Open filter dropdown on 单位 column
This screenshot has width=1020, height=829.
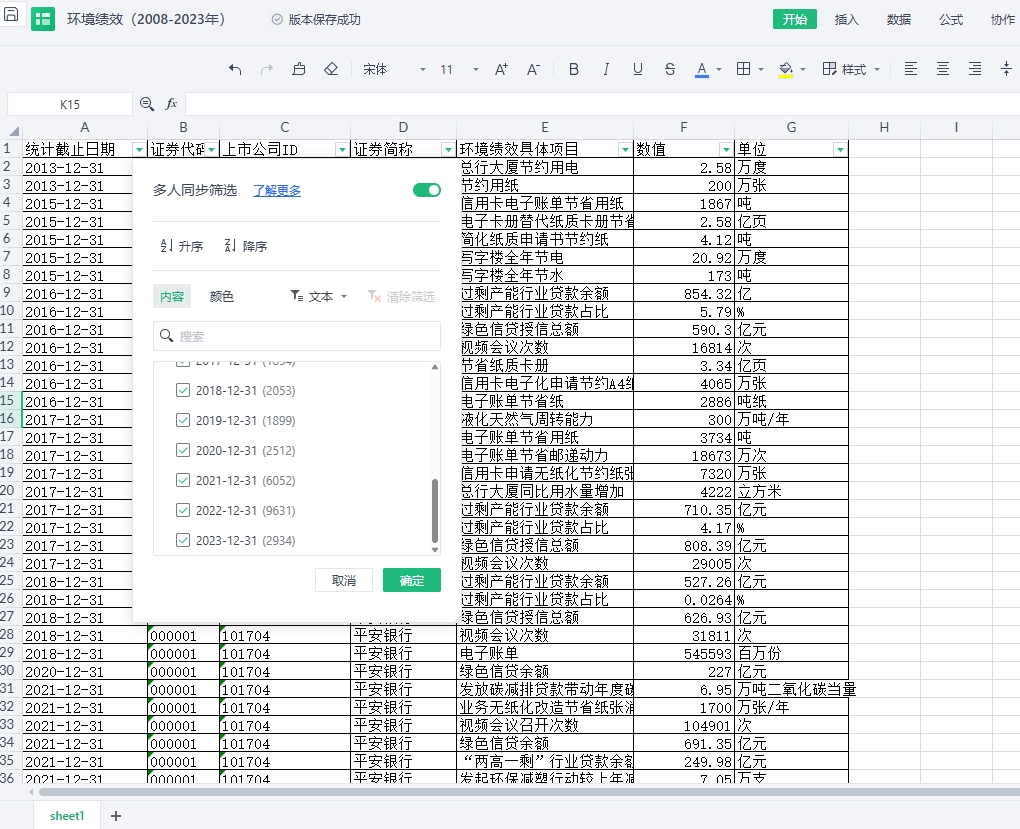click(840, 150)
